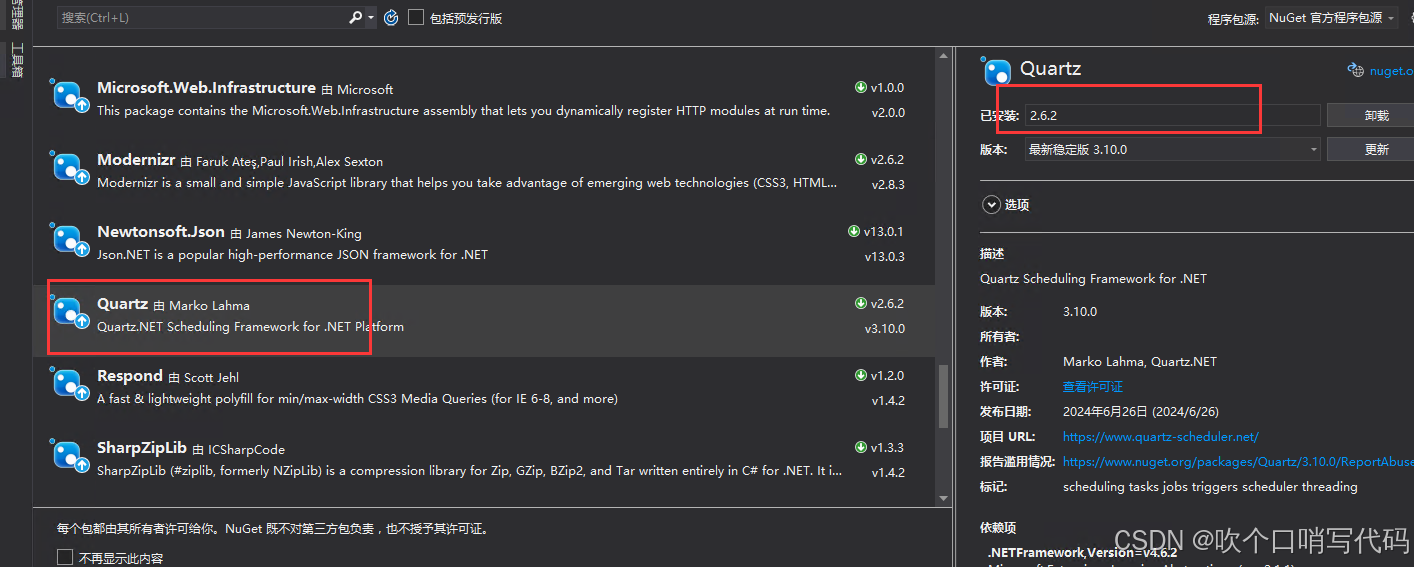This screenshot has width=1414, height=567.
Task: Open the 工具箱 side tab
Action: pos(16,60)
